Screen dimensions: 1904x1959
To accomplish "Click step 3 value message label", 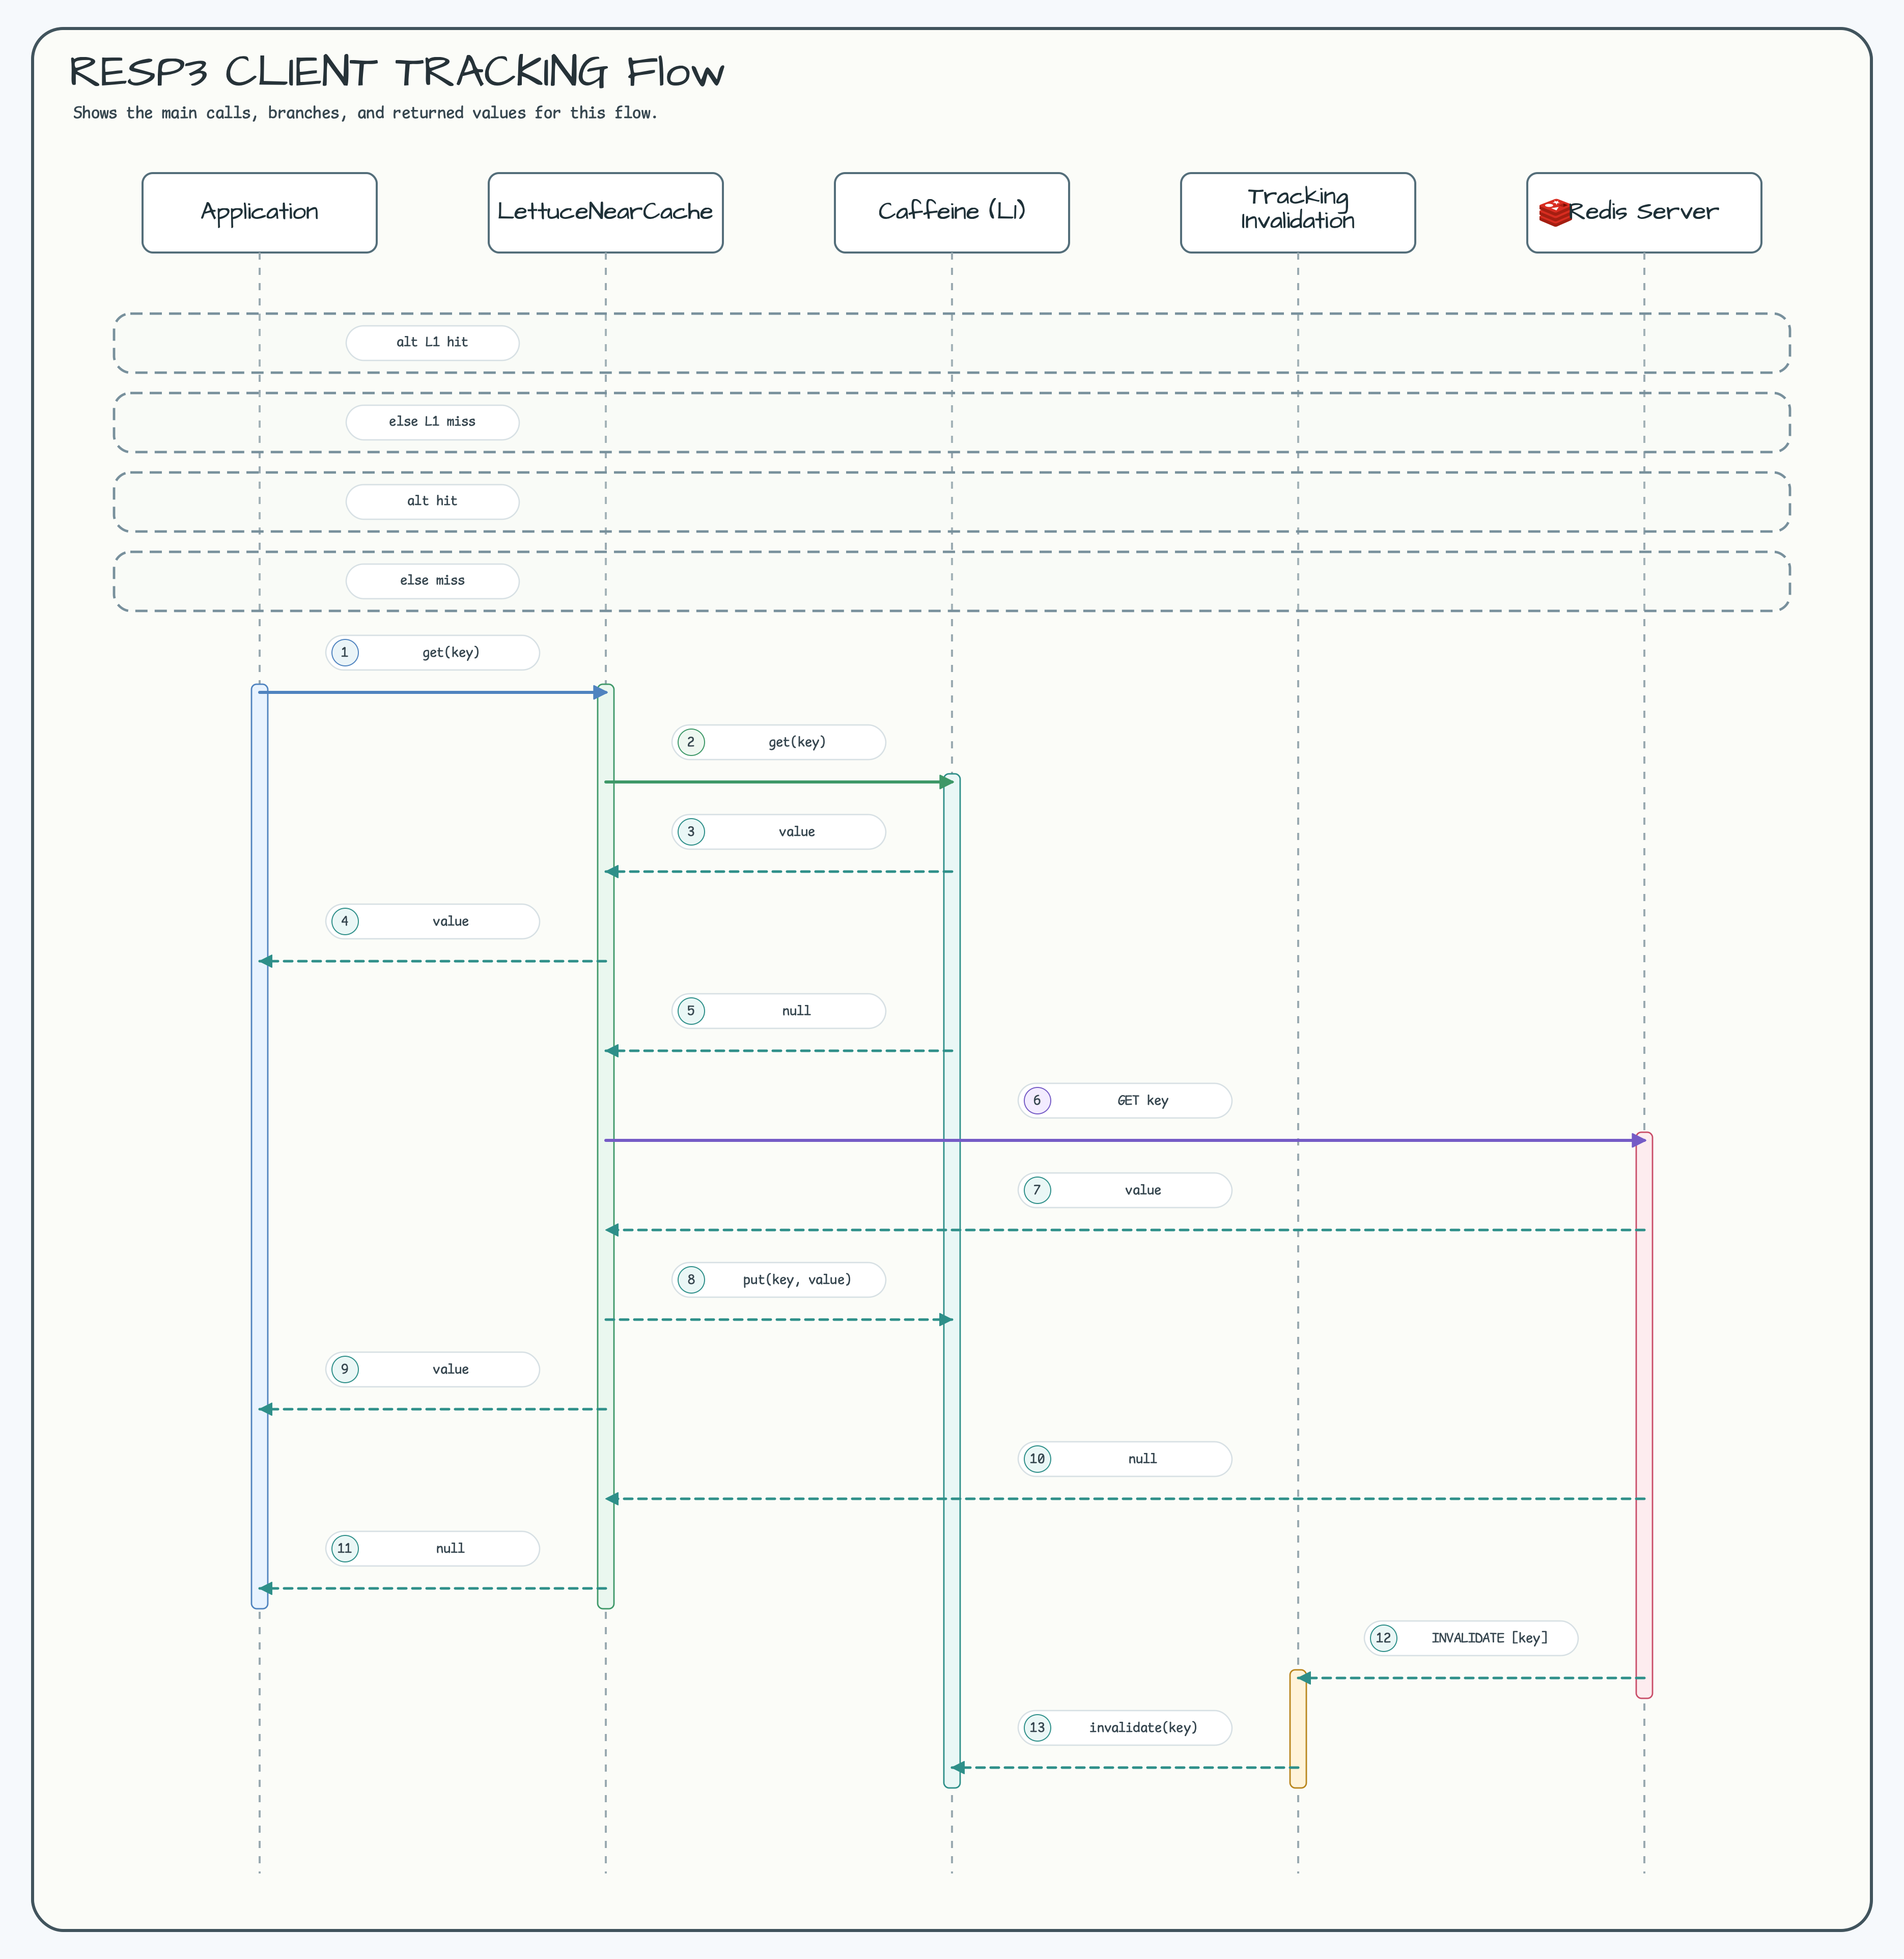I will click(x=778, y=832).
